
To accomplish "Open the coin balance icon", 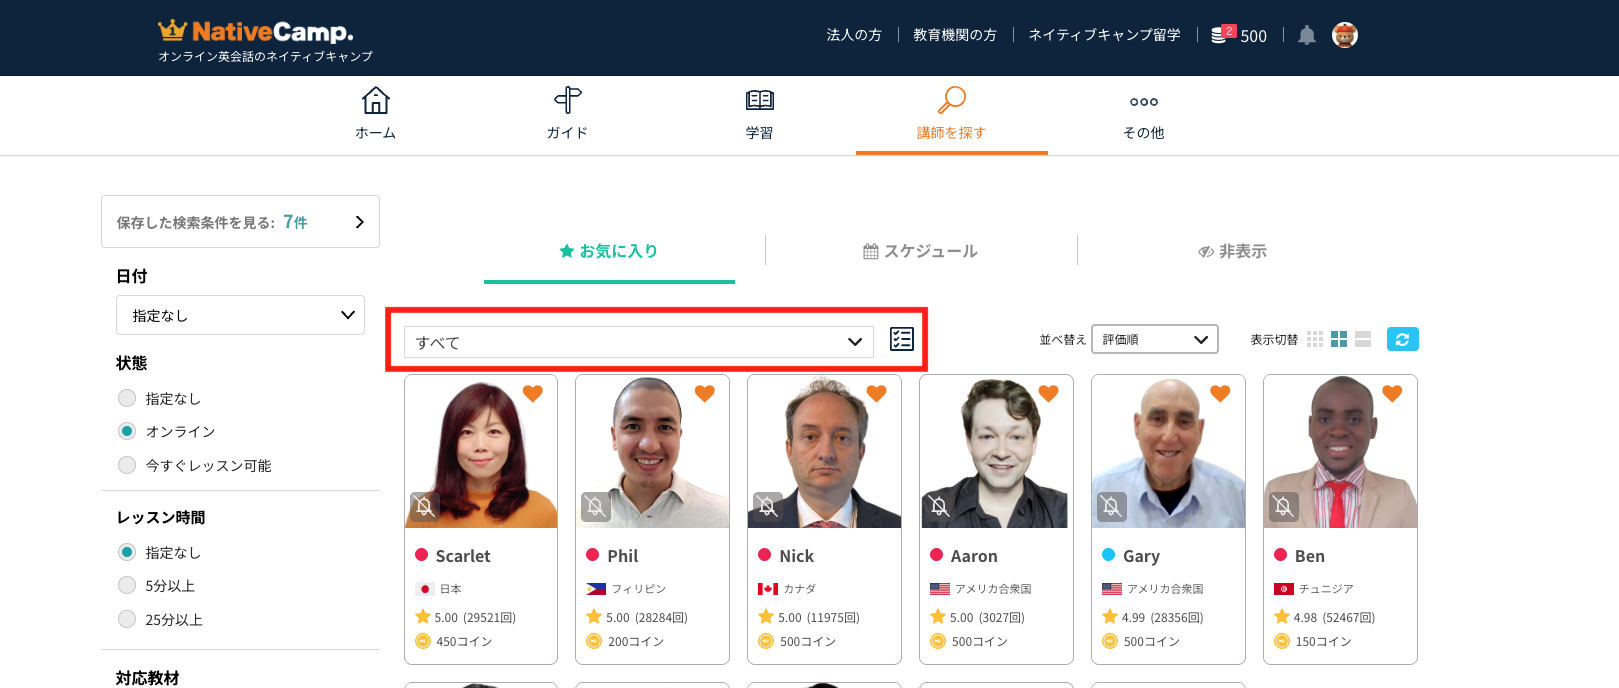I will click(x=1220, y=35).
